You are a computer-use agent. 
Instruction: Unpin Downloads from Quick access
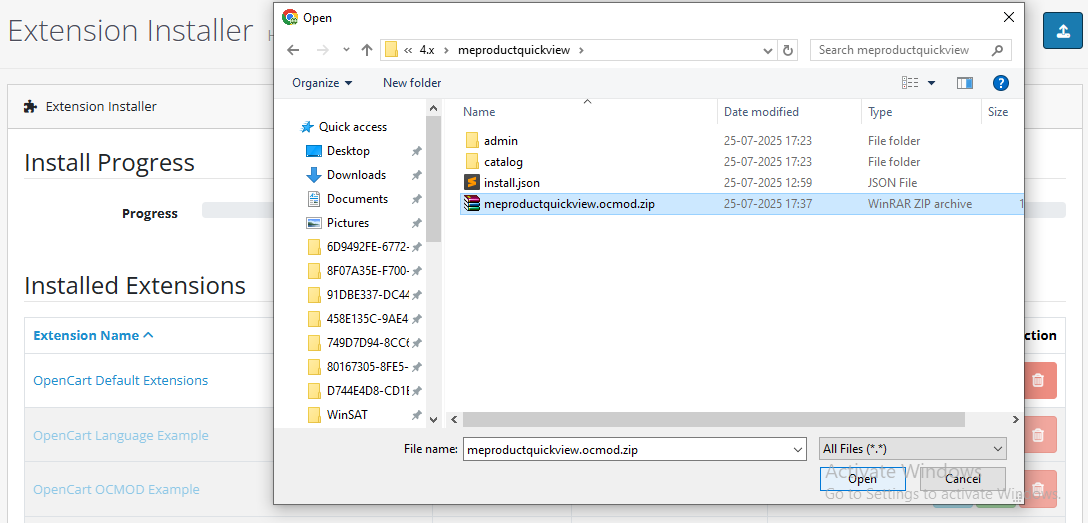[416, 175]
